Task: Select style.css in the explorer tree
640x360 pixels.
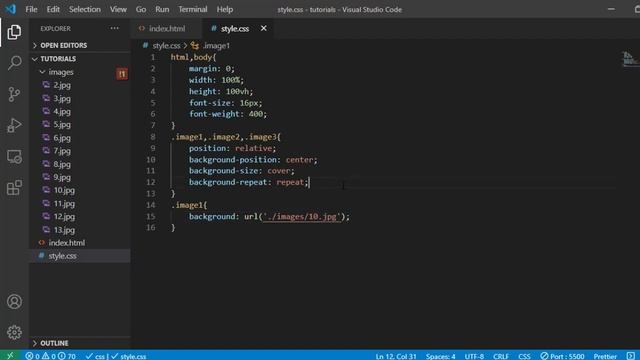Action: [x=62, y=256]
